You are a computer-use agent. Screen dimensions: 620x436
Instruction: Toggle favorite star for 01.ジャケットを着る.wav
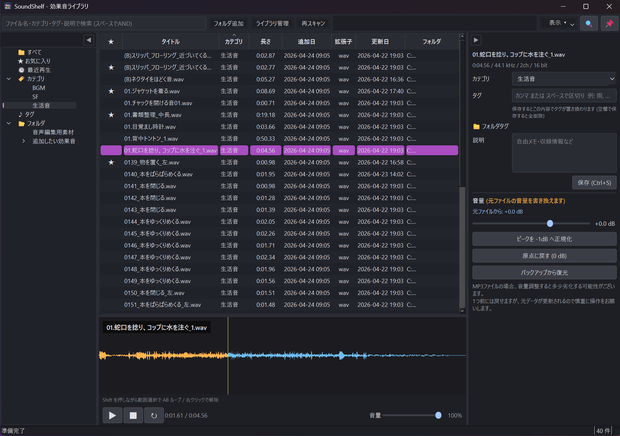(111, 91)
